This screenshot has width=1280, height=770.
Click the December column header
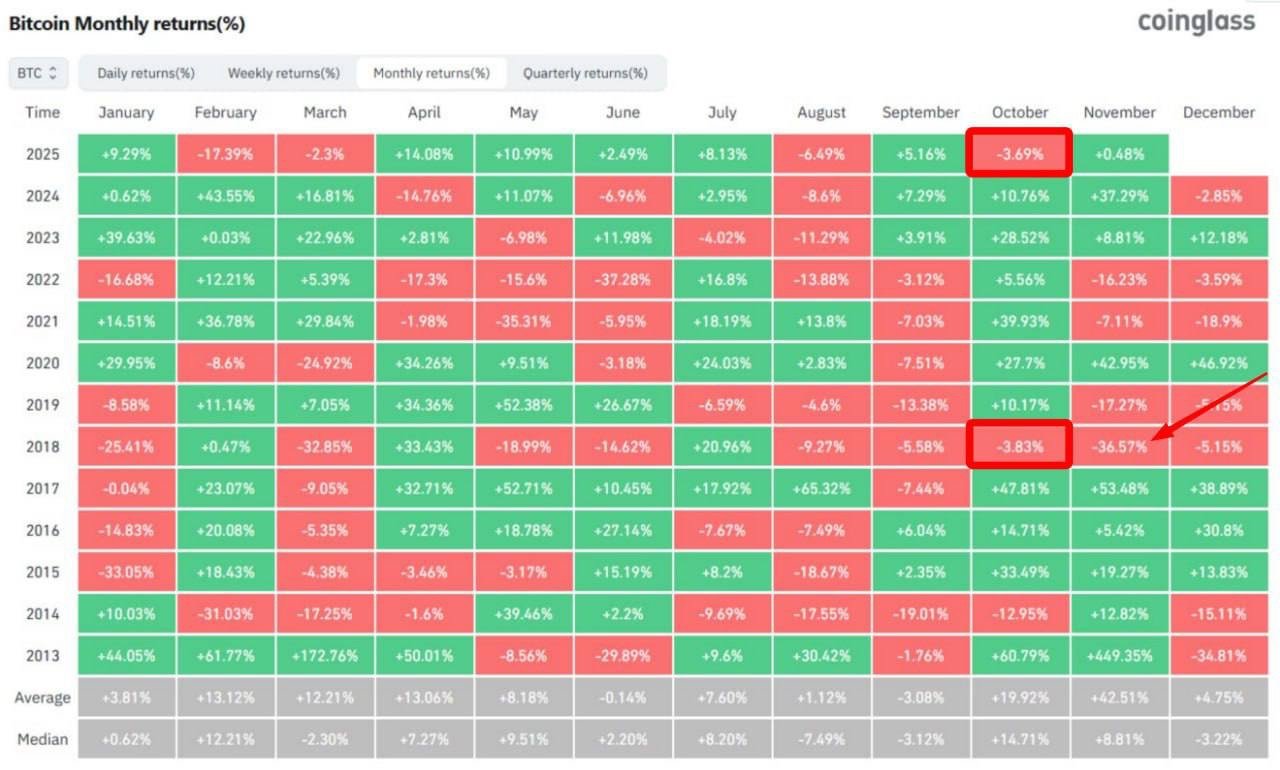(1218, 112)
